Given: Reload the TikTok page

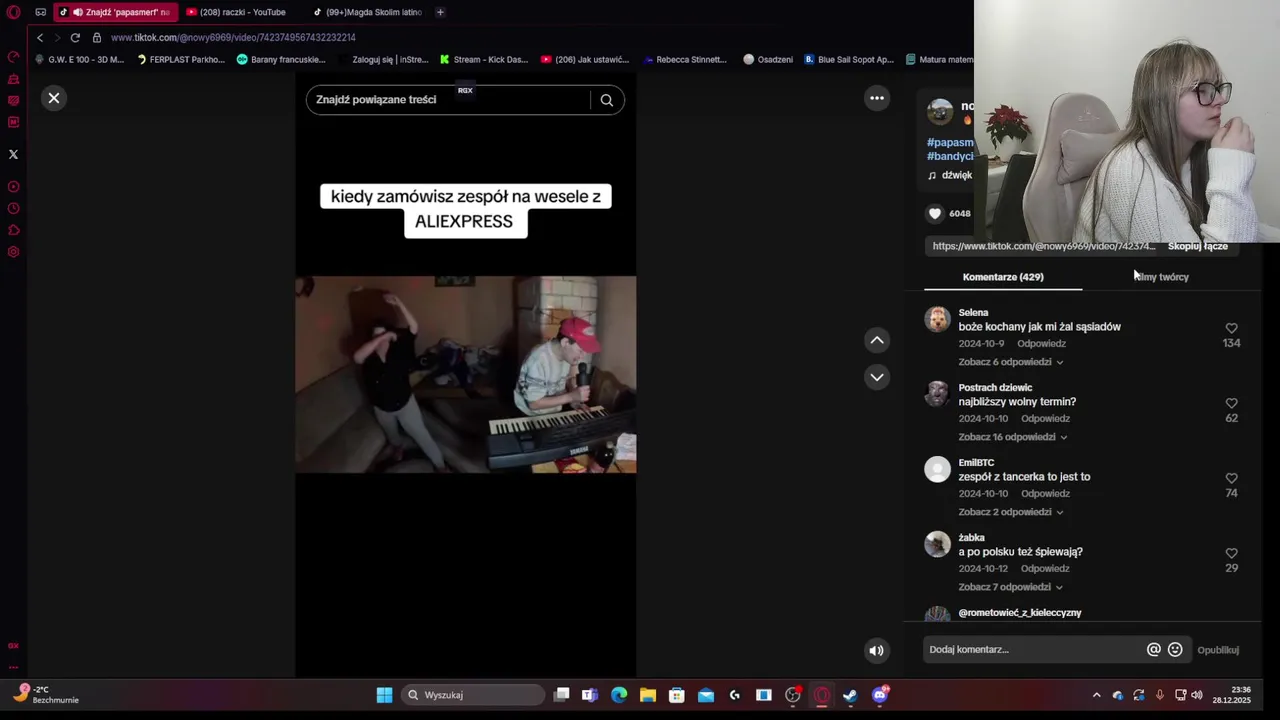Looking at the screenshot, I should (75, 37).
